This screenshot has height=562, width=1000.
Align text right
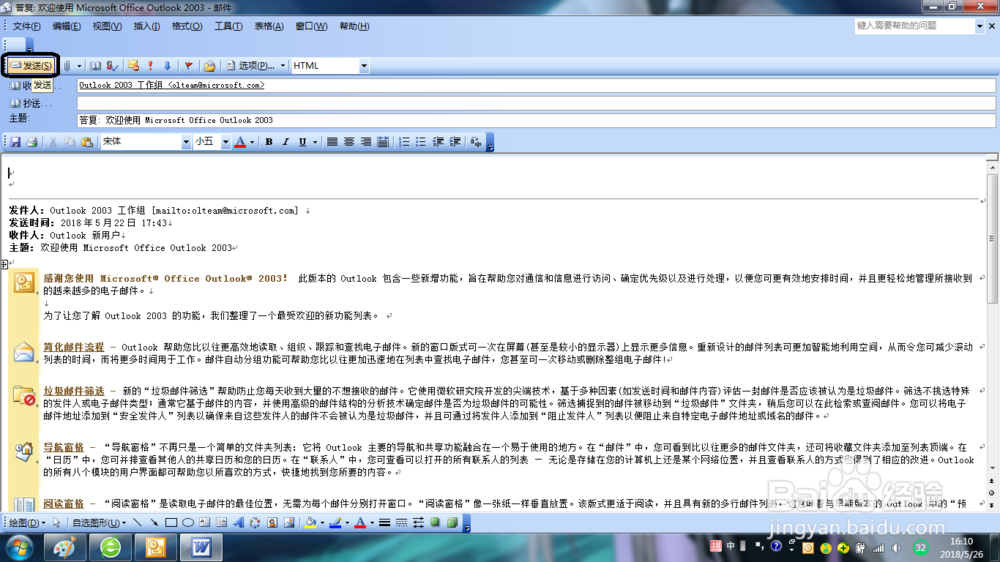tap(365, 142)
